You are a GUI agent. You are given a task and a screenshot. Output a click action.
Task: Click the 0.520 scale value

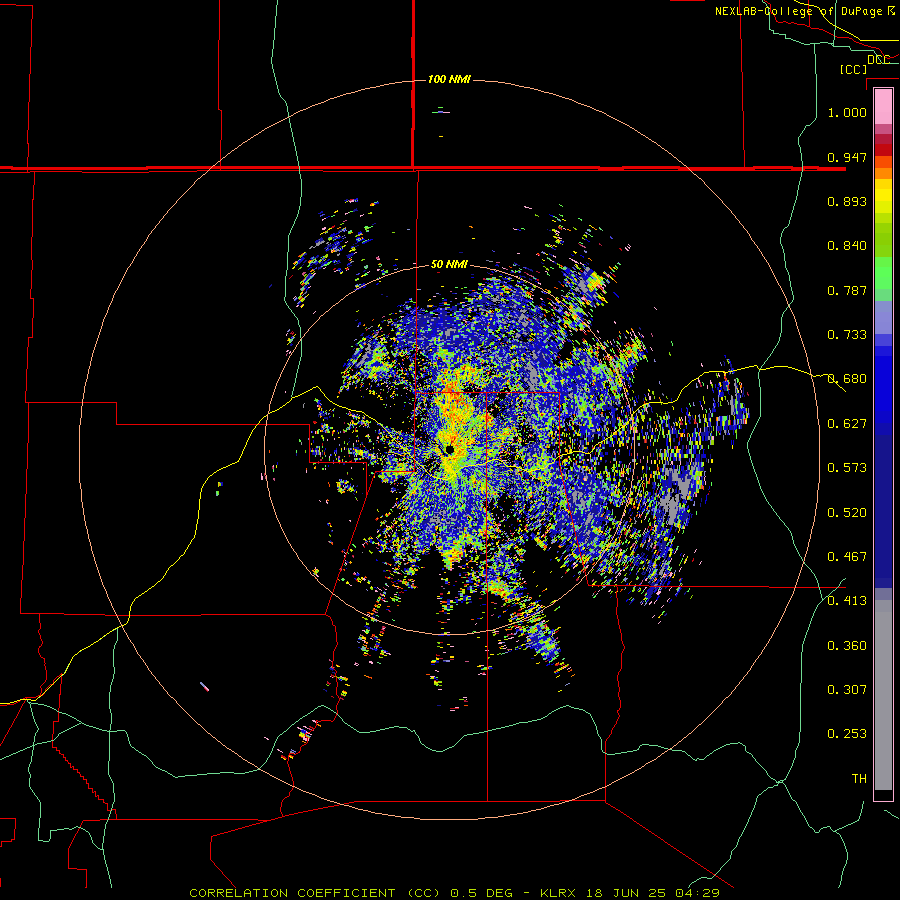847,513
